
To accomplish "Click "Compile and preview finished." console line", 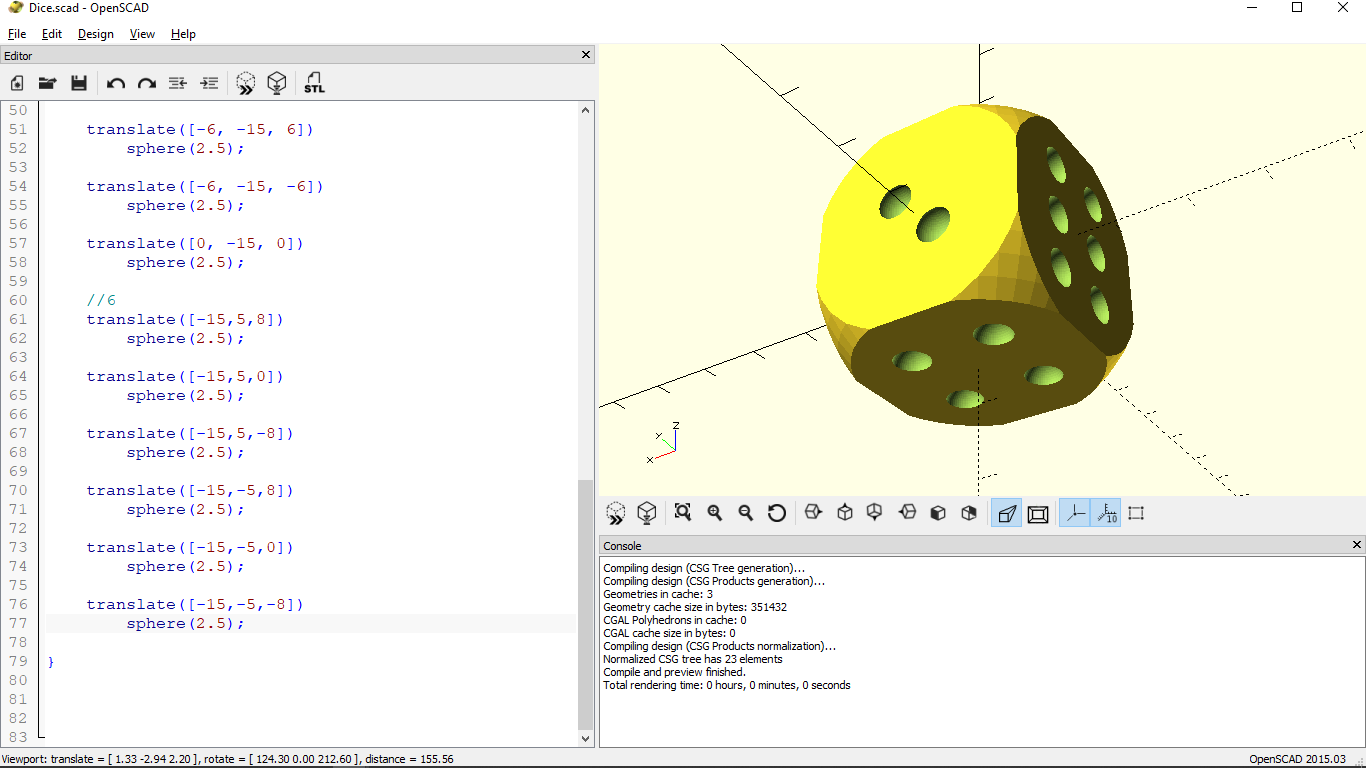I will pyautogui.click(x=674, y=672).
